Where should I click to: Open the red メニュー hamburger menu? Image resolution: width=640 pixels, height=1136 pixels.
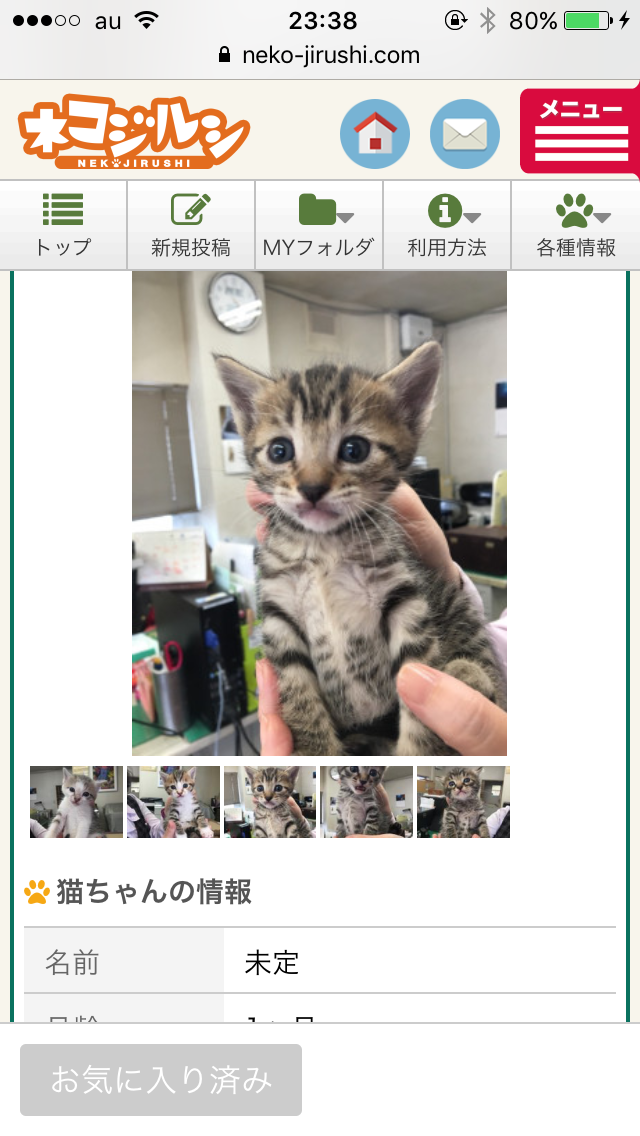click(580, 132)
